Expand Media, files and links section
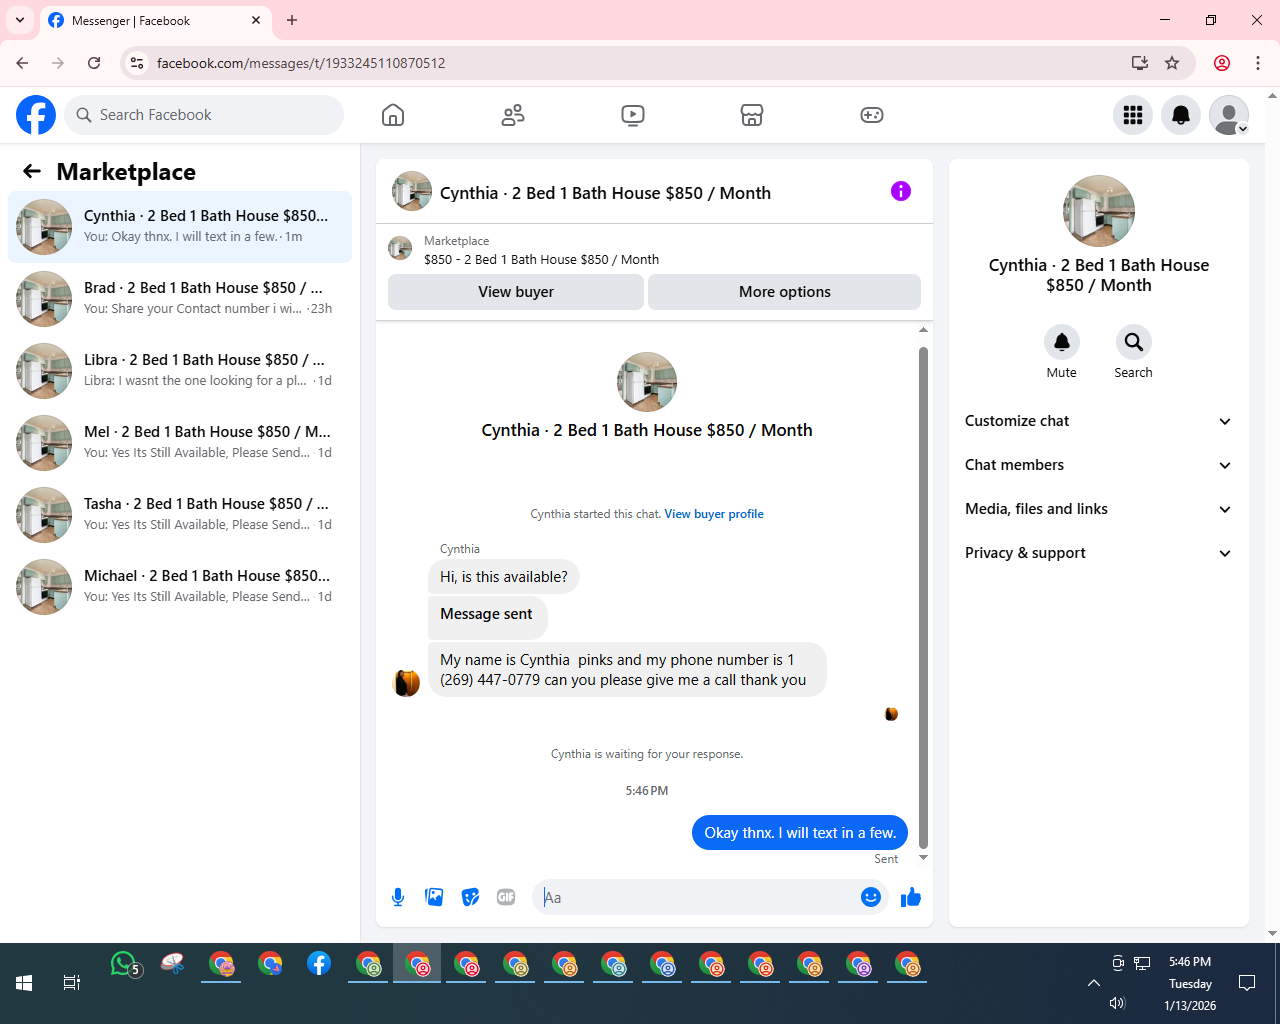The image size is (1280, 1024). click(x=1099, y=509)
